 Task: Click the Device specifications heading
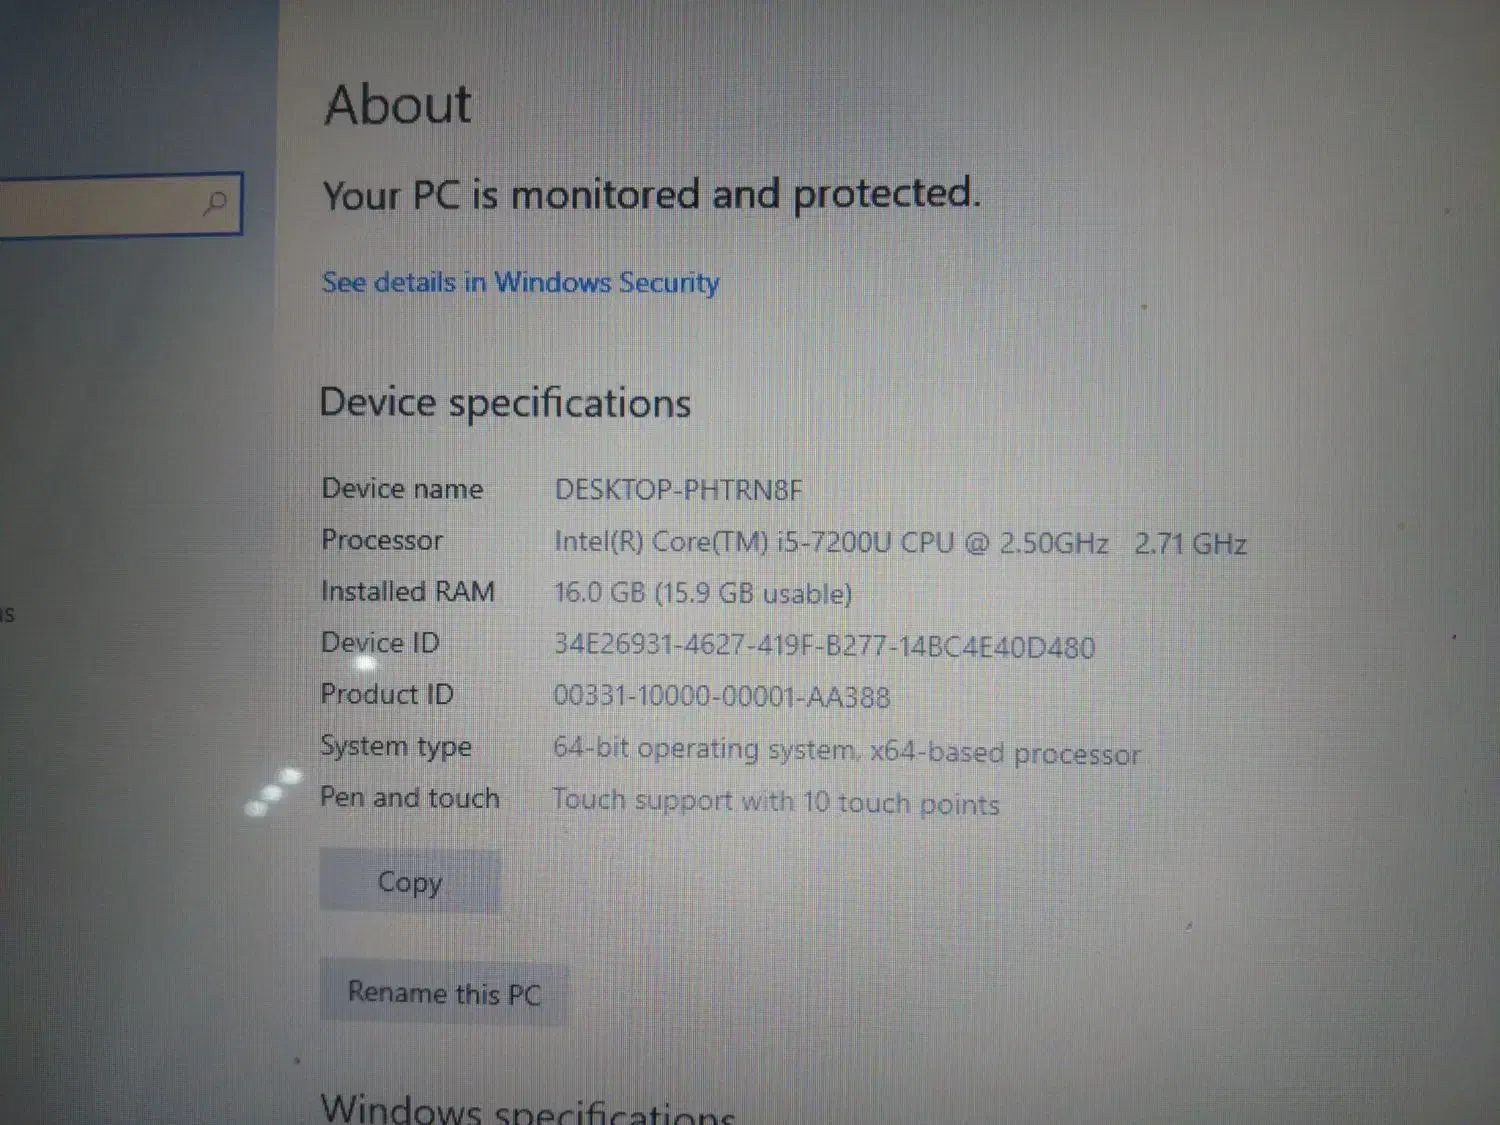point(505,403)
